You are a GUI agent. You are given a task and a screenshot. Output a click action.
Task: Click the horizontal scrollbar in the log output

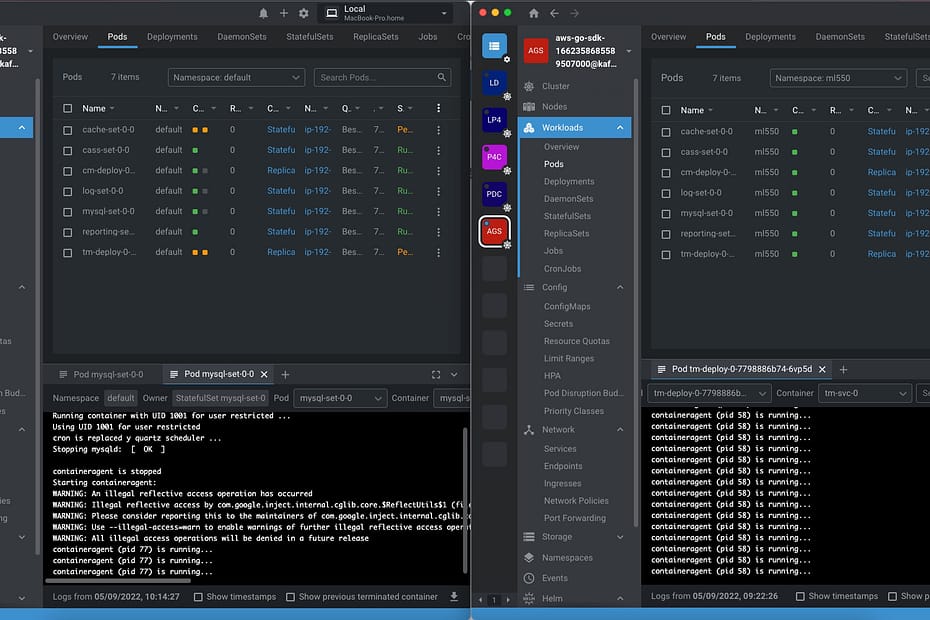tap(120, 580)
